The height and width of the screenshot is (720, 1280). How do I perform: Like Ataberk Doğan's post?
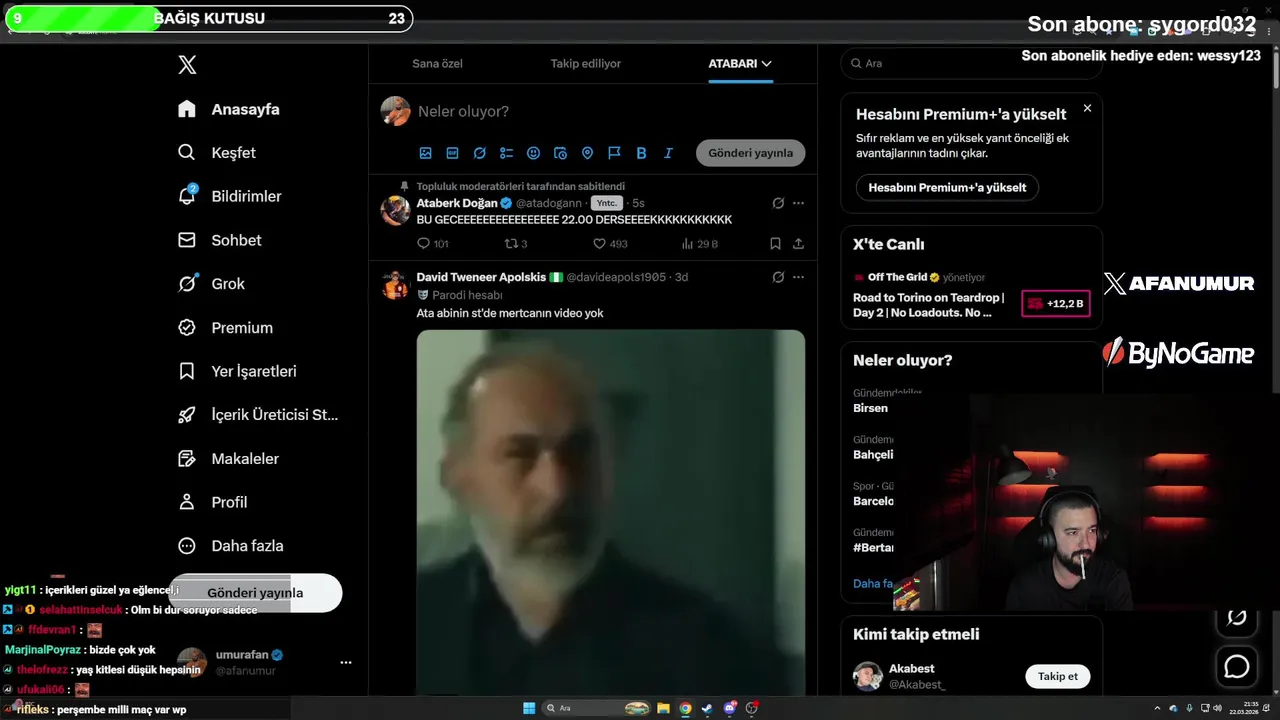pyautogui.click(x=610, y=243)
